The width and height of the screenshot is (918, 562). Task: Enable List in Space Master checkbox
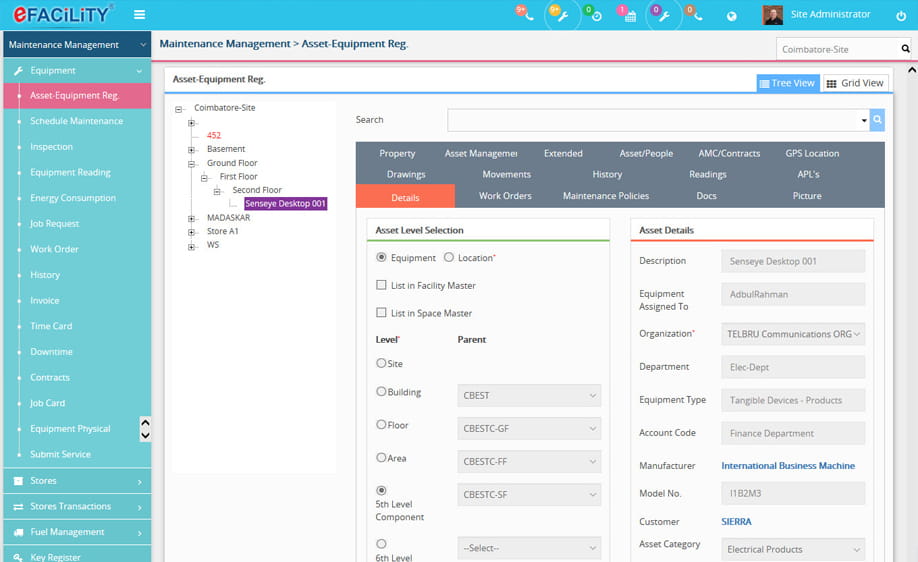pos(381,313)
